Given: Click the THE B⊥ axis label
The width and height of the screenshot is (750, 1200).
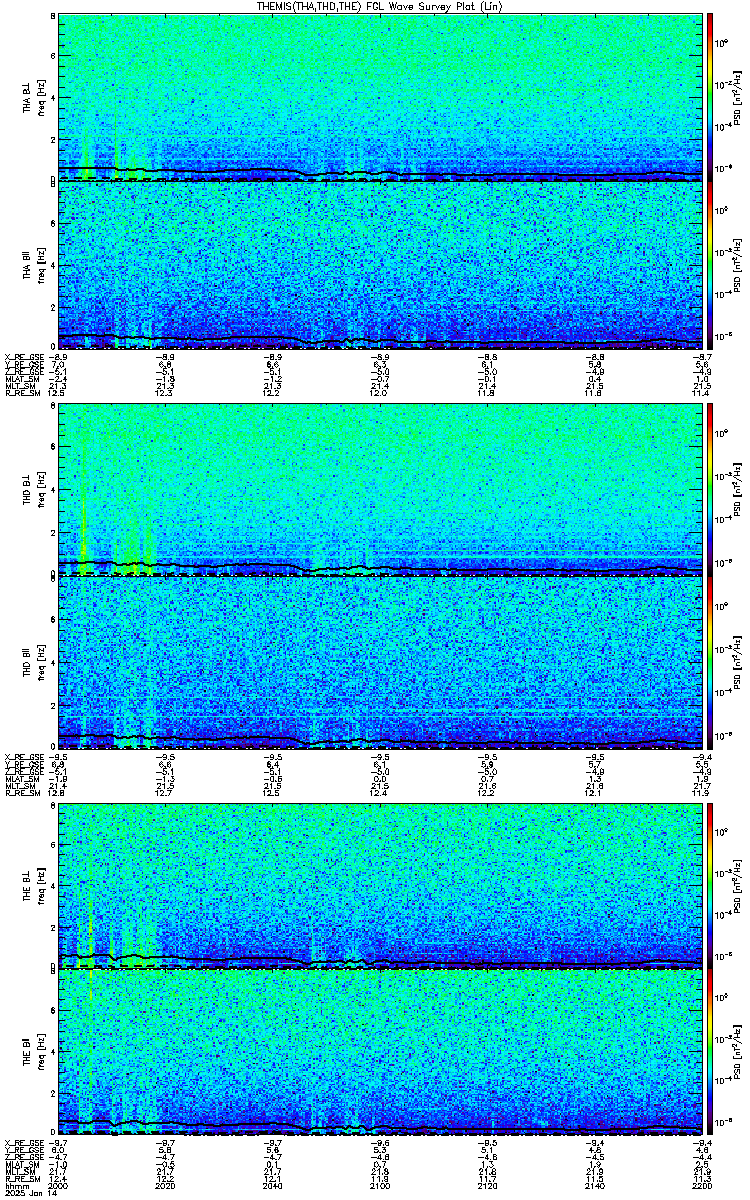Looking at the screenshot, I should 27,884.
